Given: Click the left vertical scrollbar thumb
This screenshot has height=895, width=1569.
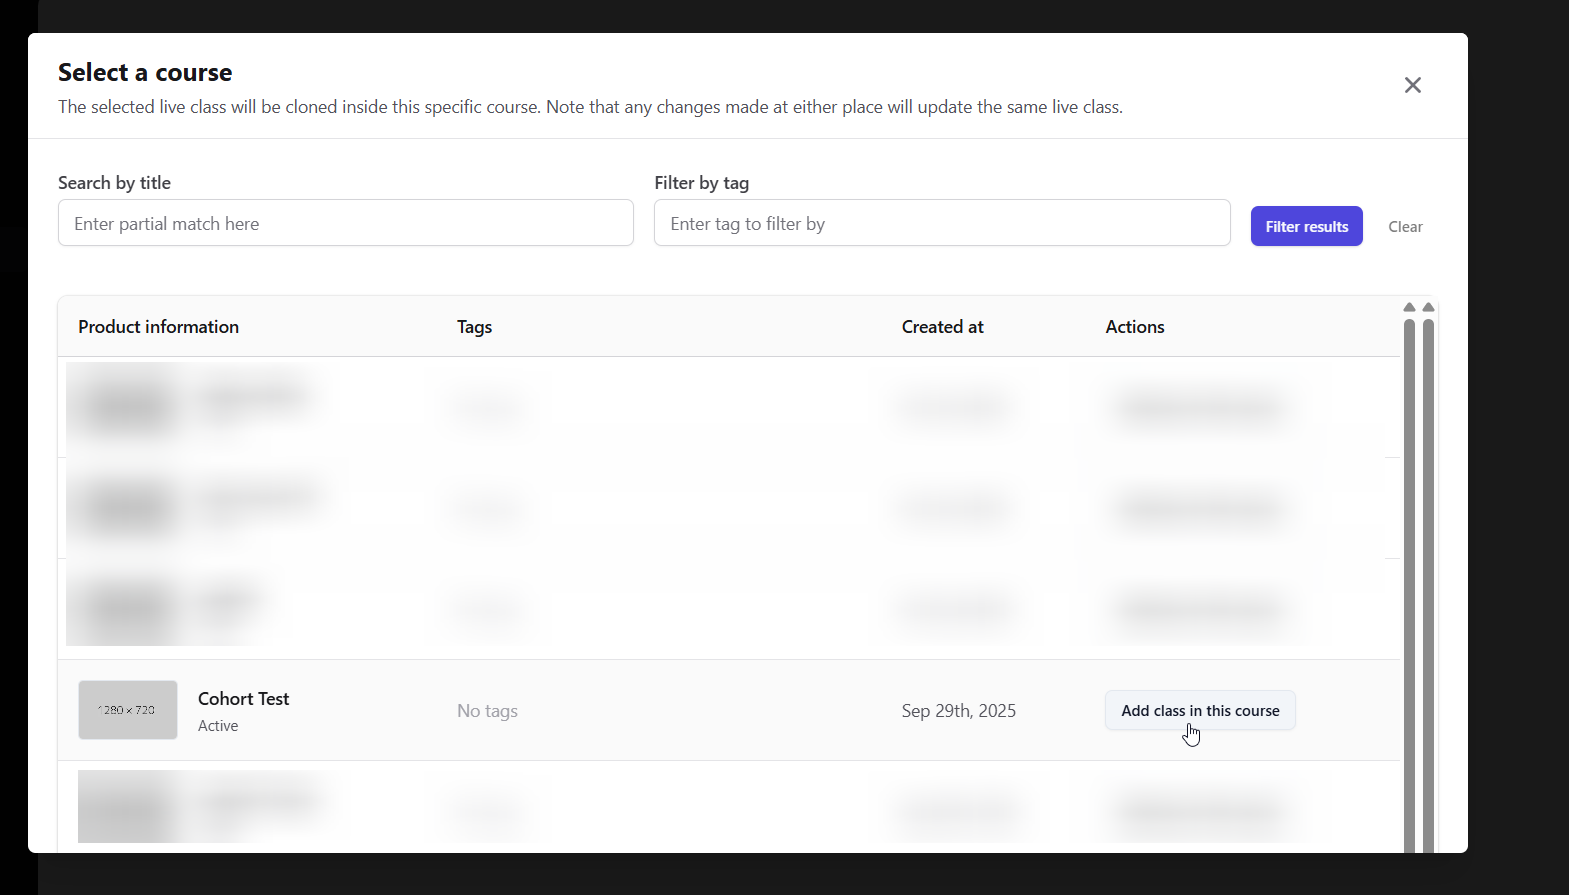Looking at the screenshot, I should [x=1409, y=580].
